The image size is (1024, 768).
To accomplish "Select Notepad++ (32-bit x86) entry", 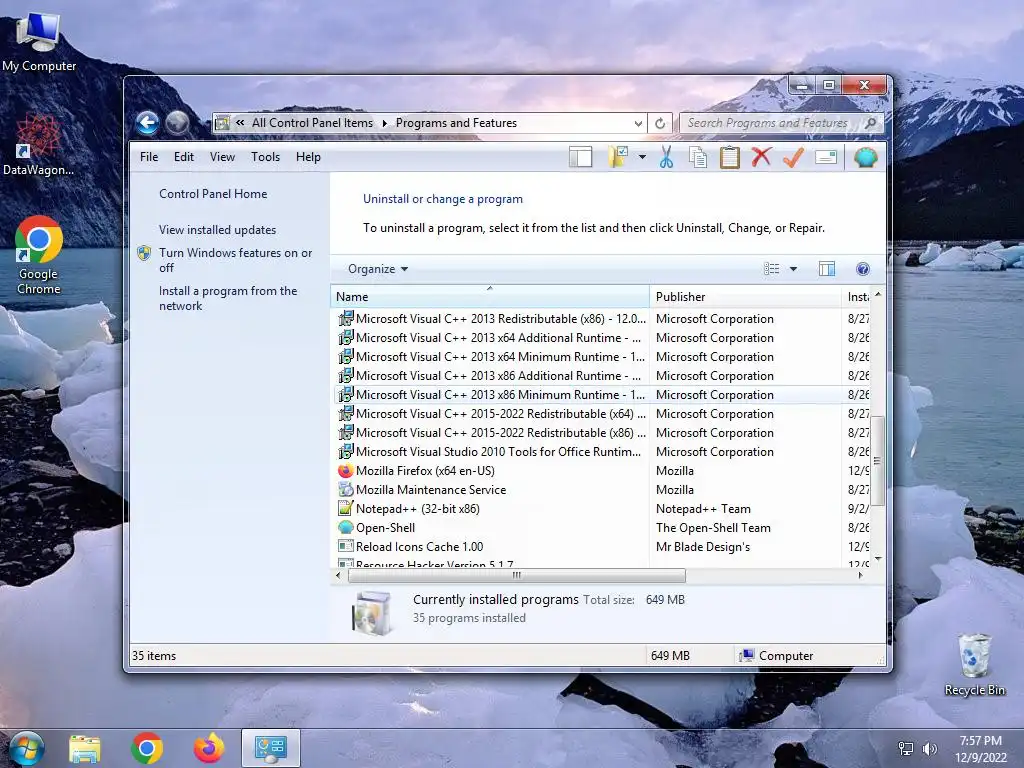I will tap(600, 509).
